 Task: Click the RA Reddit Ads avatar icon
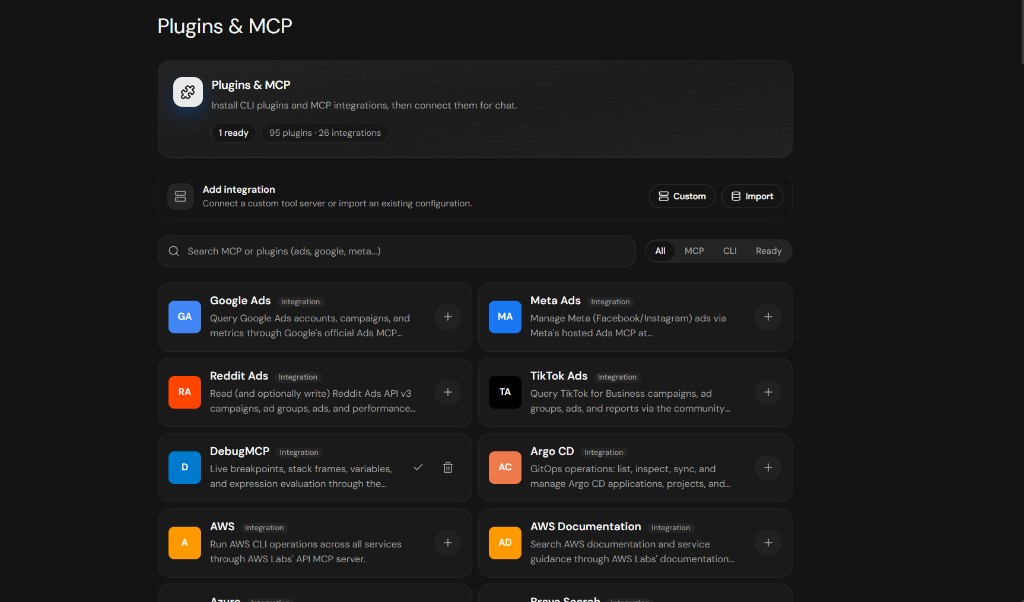(x=185, y=392)
